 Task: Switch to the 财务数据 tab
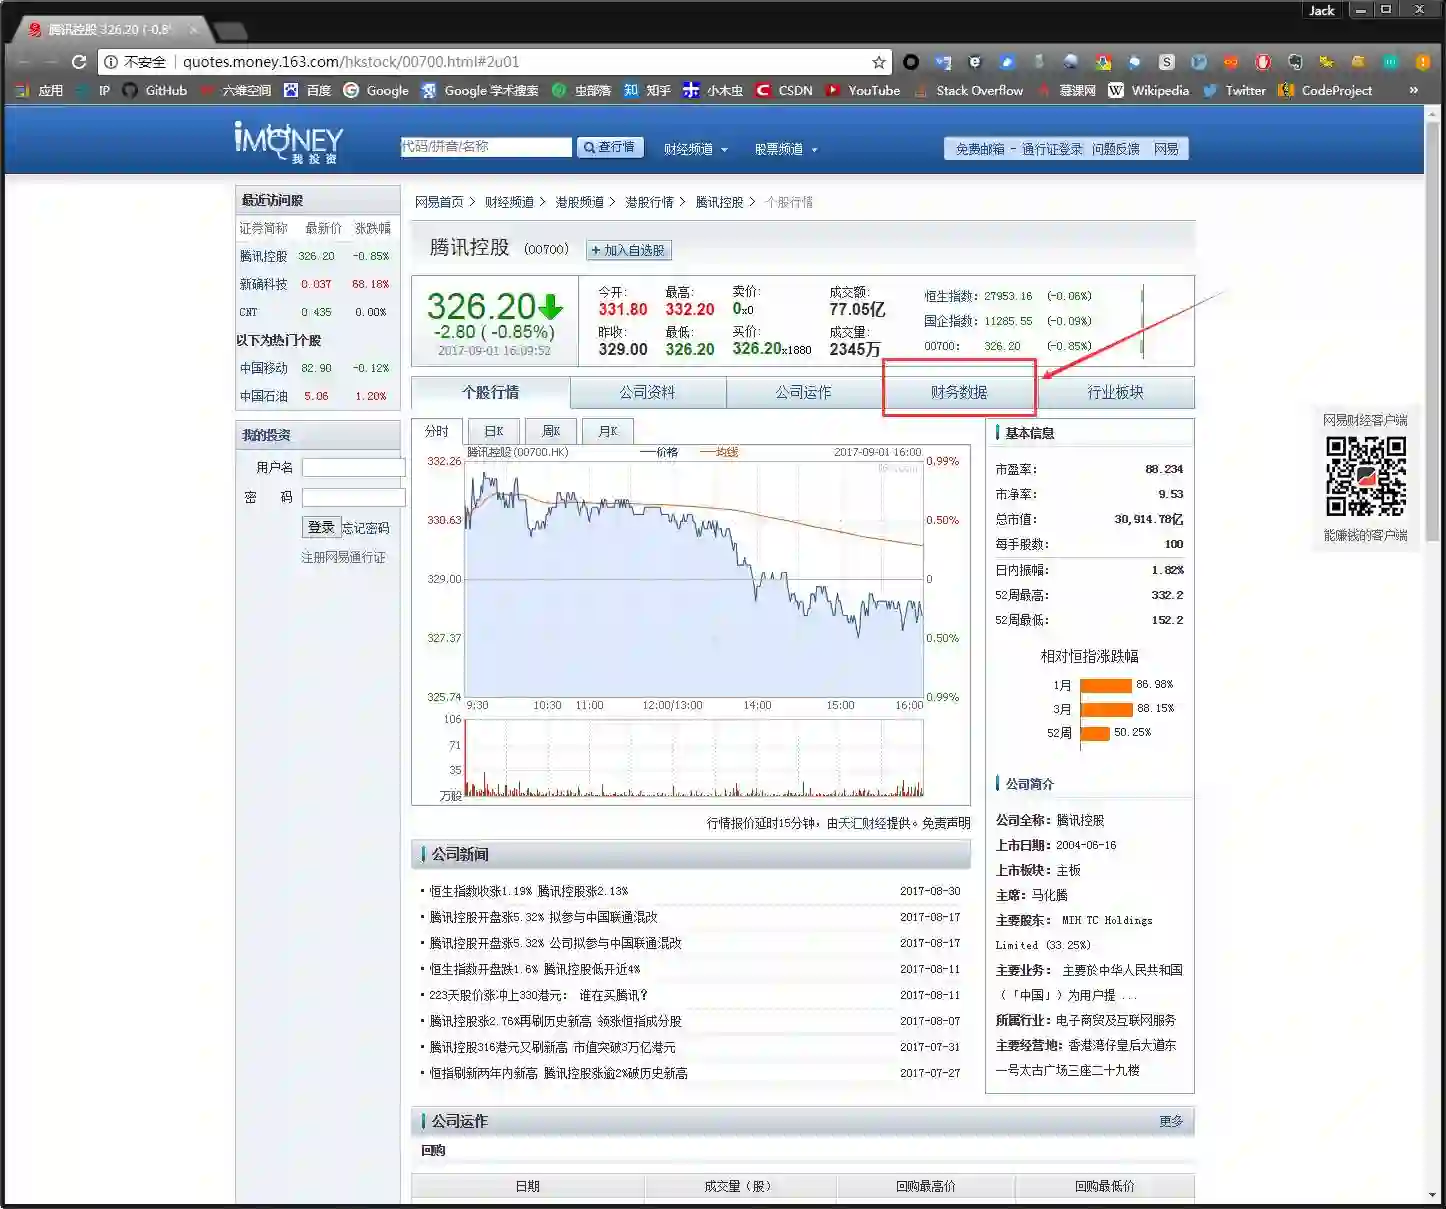tap(959, 392)
